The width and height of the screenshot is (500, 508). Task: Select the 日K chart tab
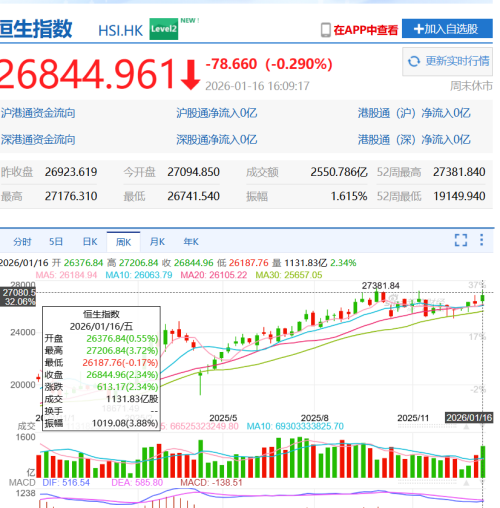pos(90,242)
